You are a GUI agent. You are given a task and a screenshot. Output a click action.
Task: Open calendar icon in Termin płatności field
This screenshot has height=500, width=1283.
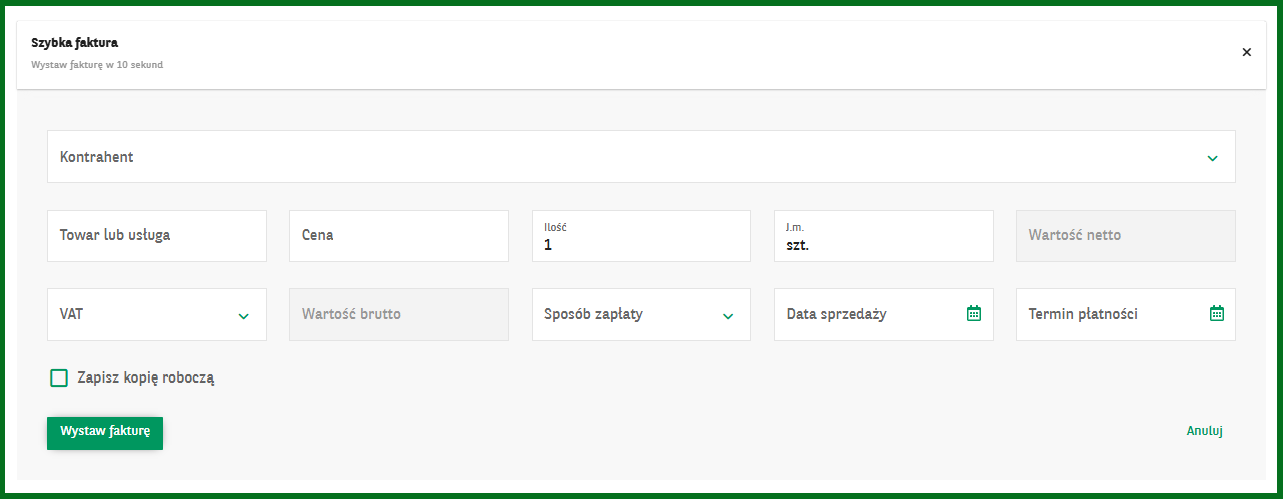[x=1217, y=313]
